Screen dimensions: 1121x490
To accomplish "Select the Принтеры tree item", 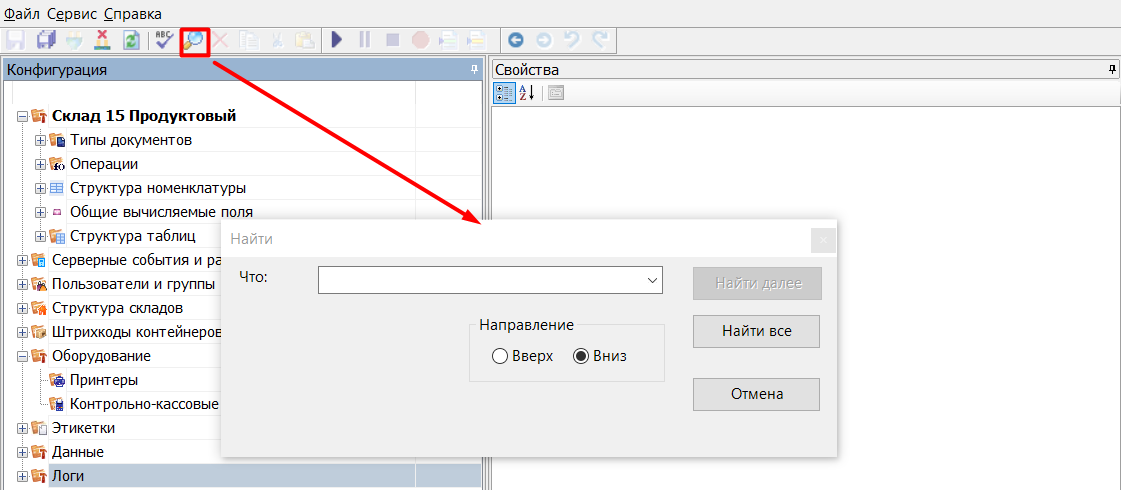I will tap(104, 380).
